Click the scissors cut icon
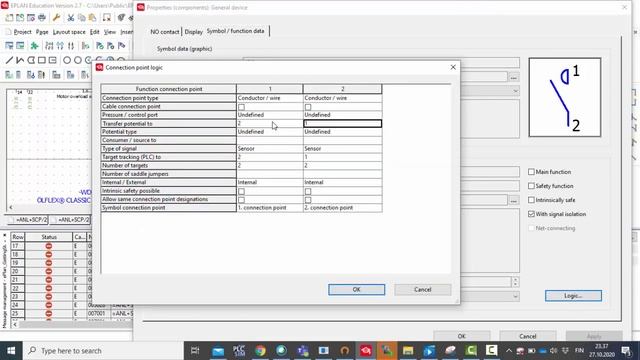The height and width of the screenshot is (360, 640). [71, 18]
